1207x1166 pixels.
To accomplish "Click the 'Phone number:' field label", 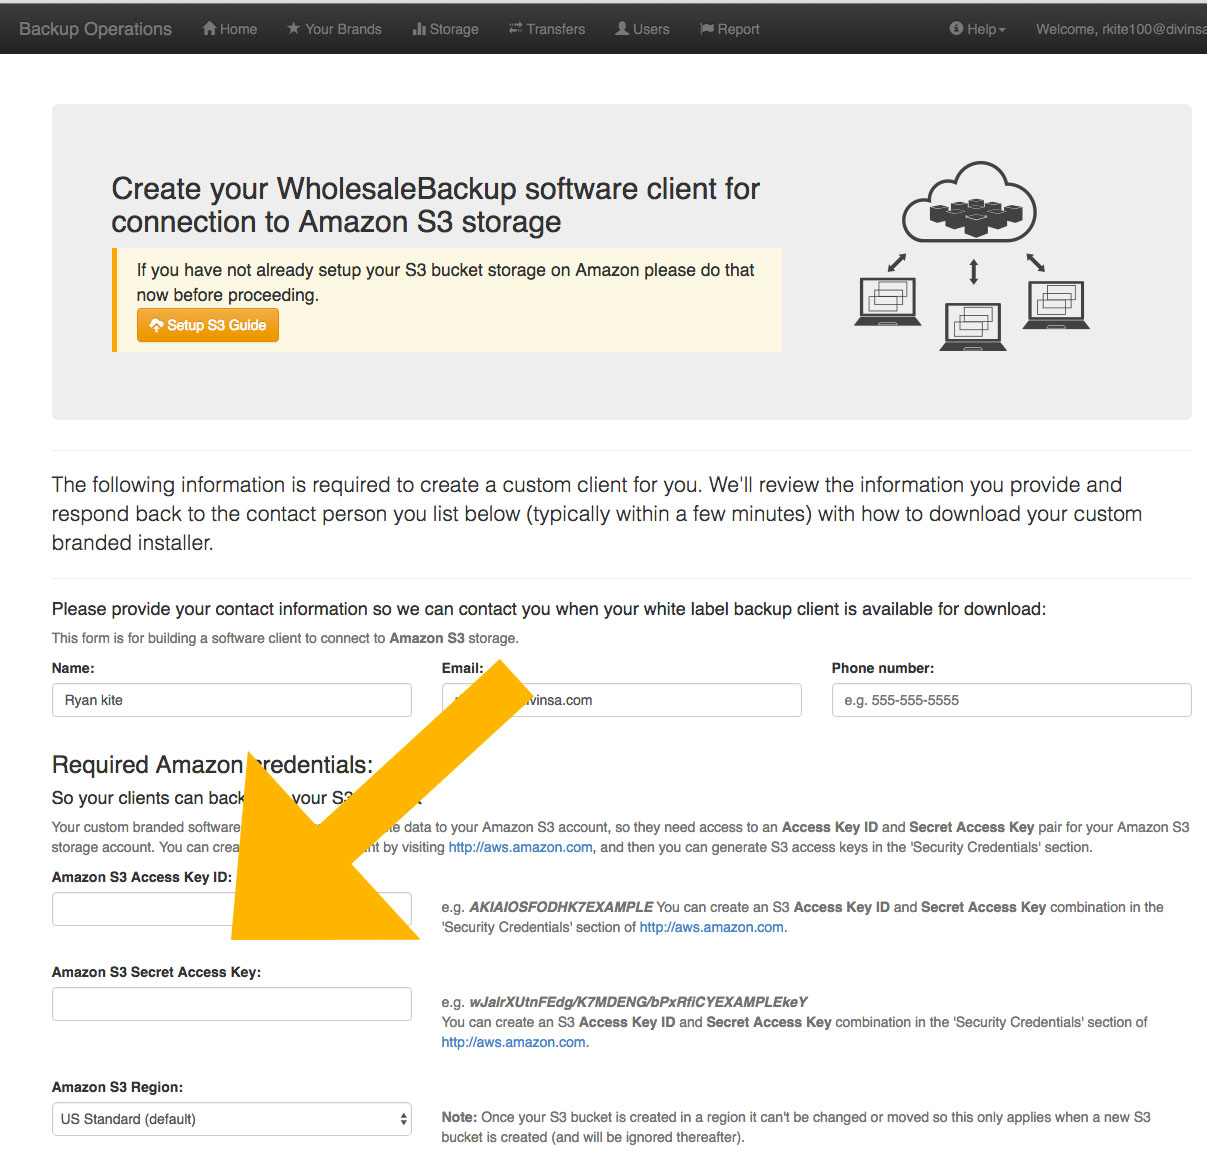I will click(883, 668).
